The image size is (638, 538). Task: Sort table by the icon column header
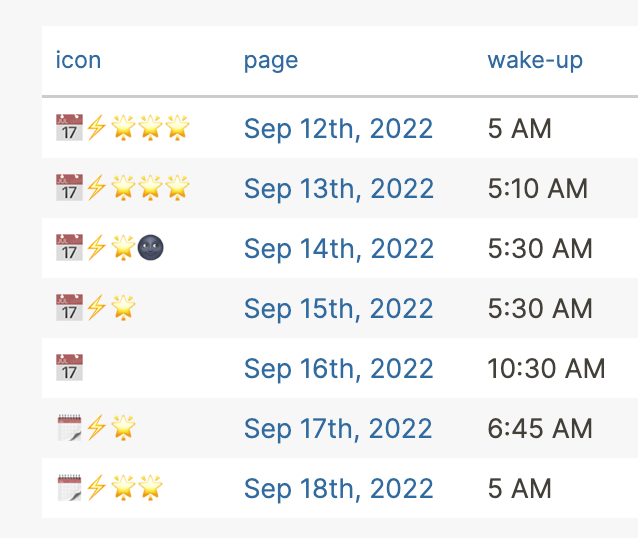tap(78, 60)
